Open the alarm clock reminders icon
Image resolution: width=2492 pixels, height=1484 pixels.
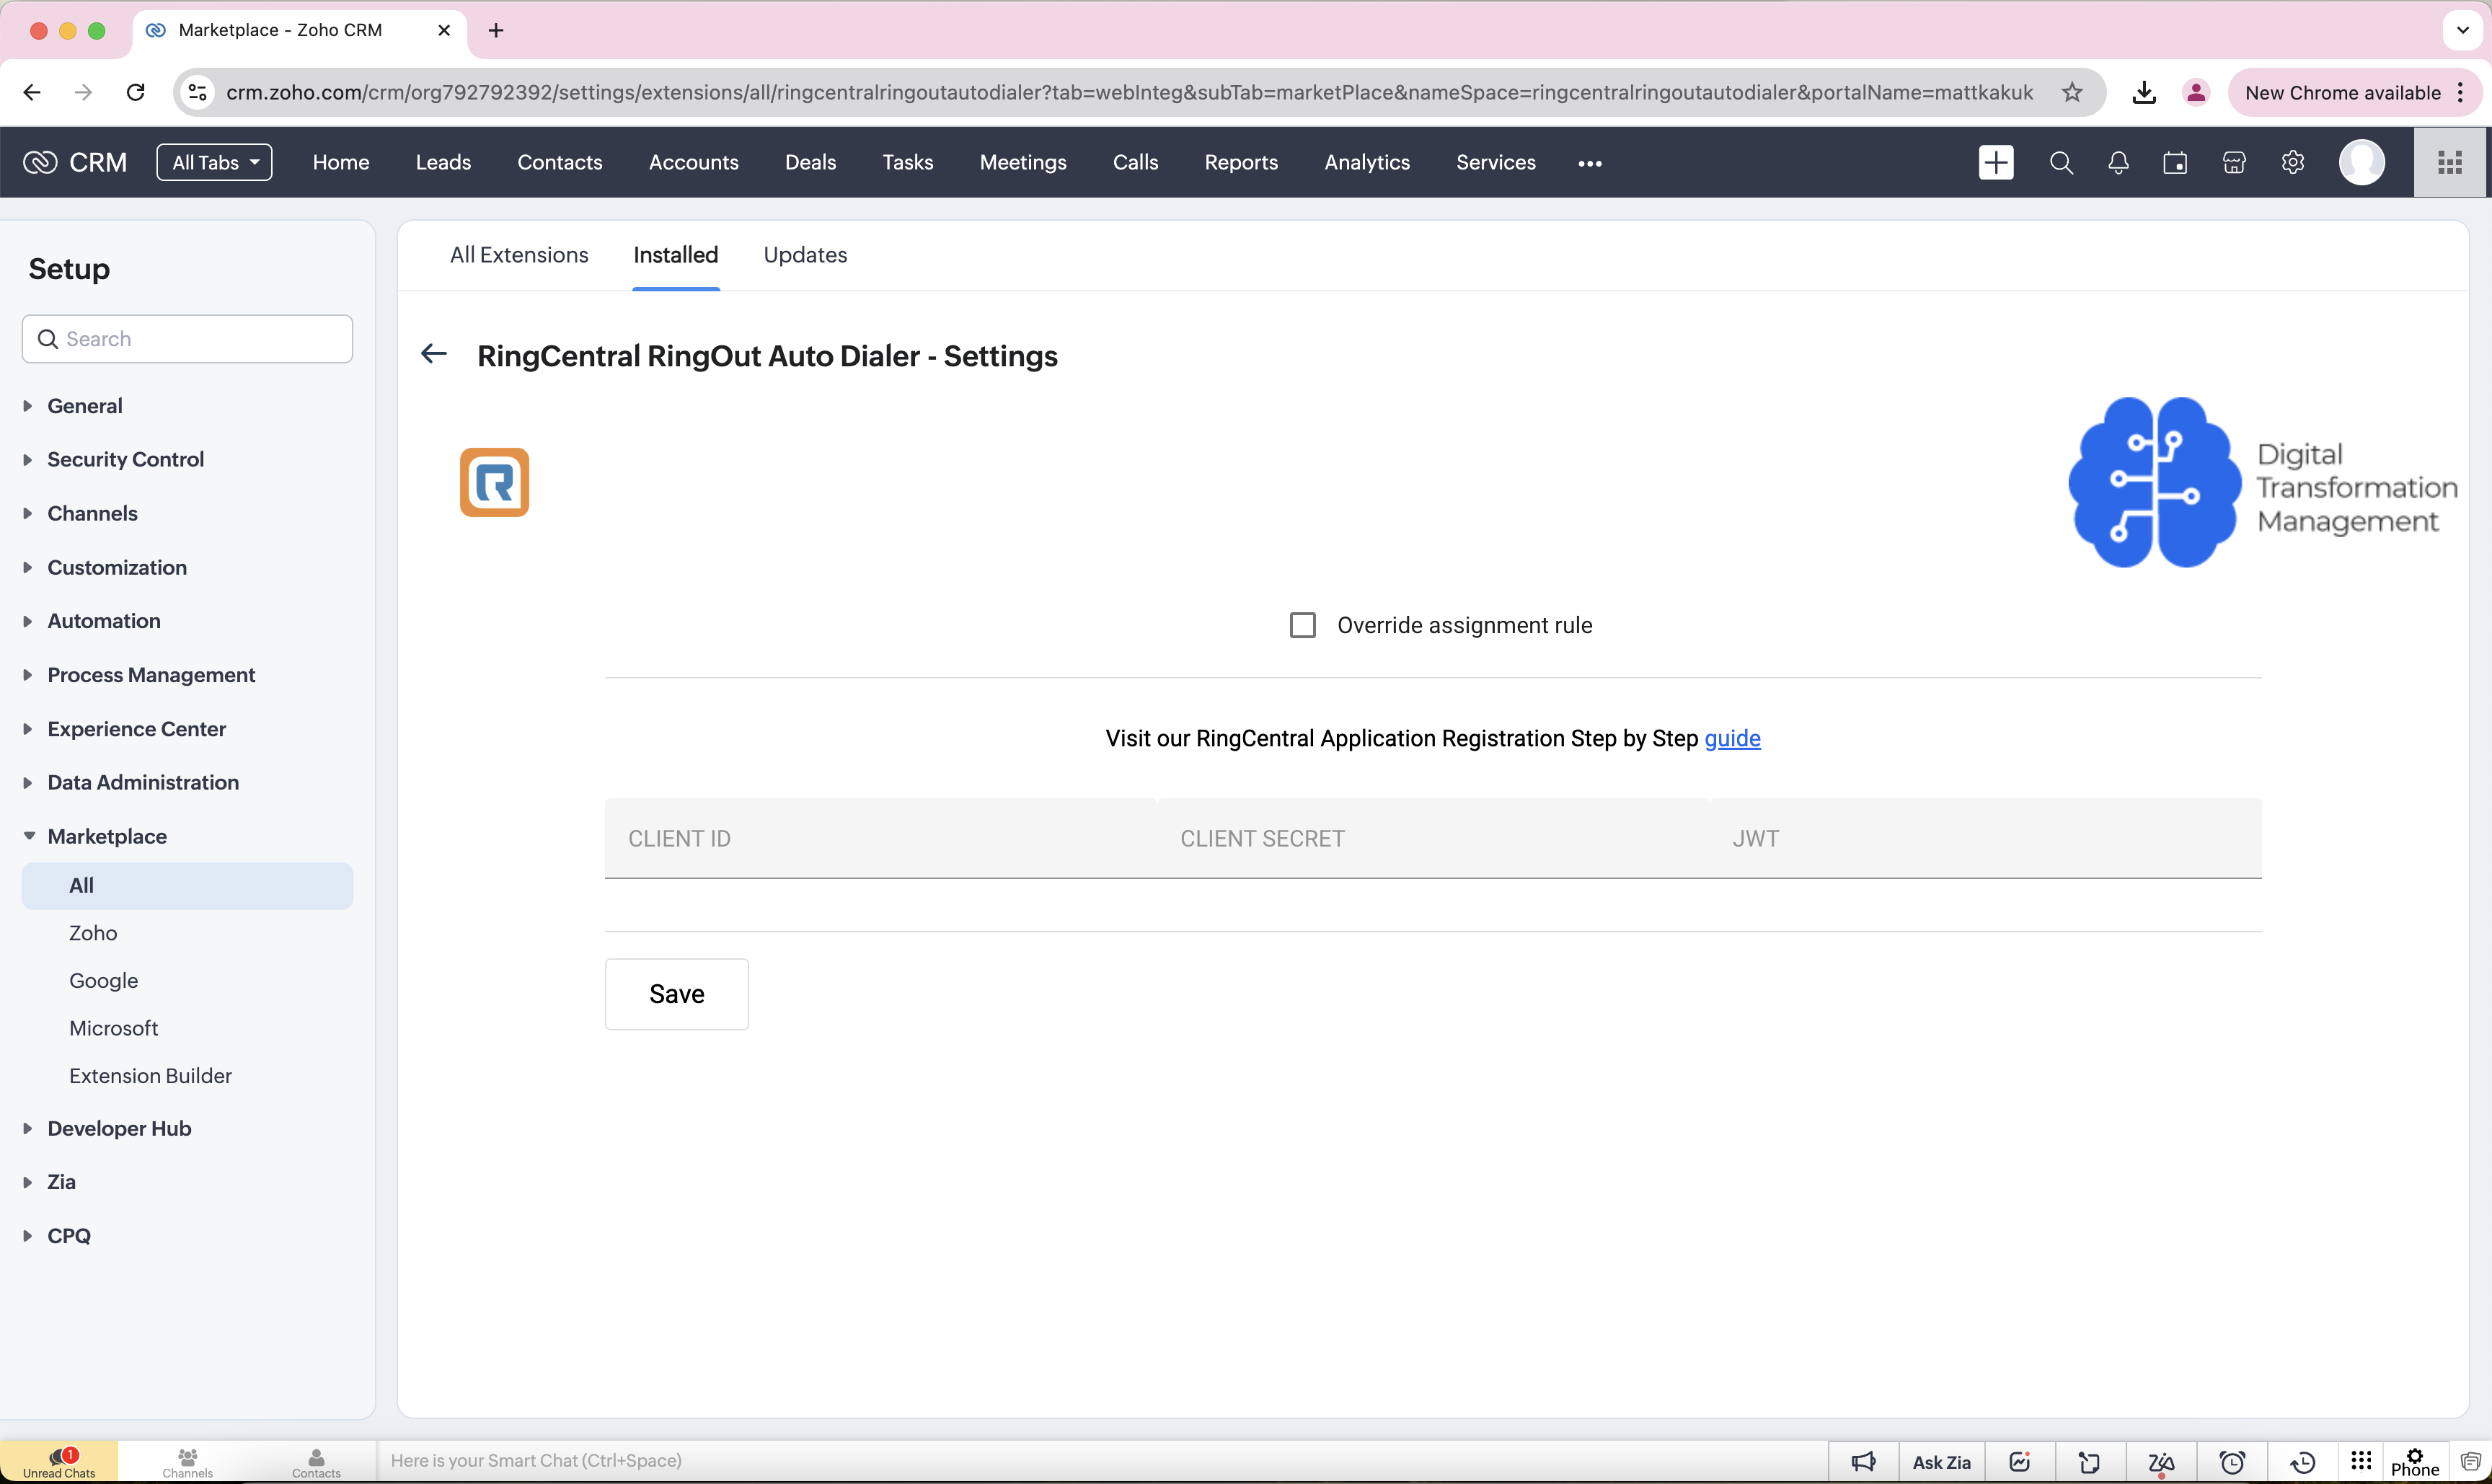2232,1462
